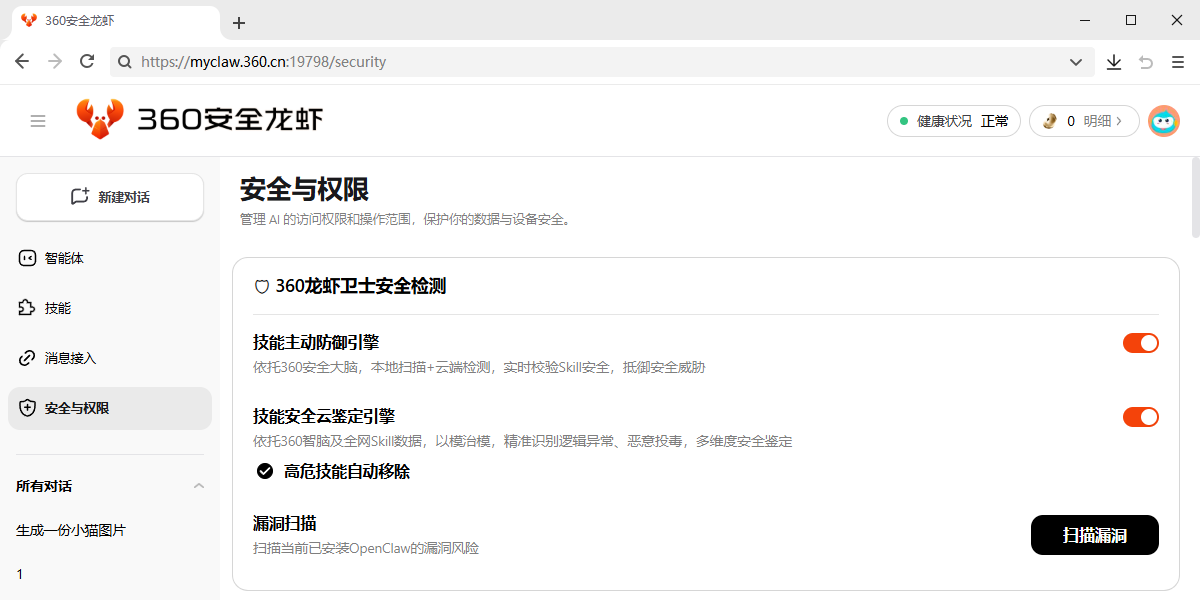Click the page vertical scrollbar
1200x600 pixels.
1195,200
